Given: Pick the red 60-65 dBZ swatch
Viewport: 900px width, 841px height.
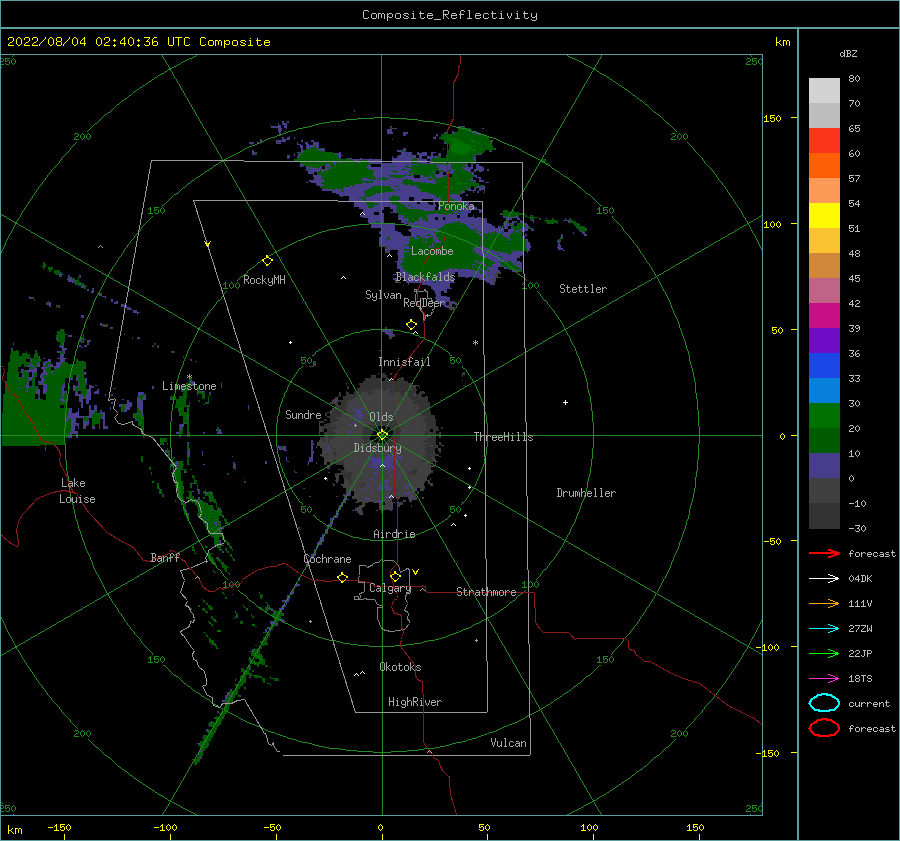Looking at the screenshot, I should pos(824,141).
